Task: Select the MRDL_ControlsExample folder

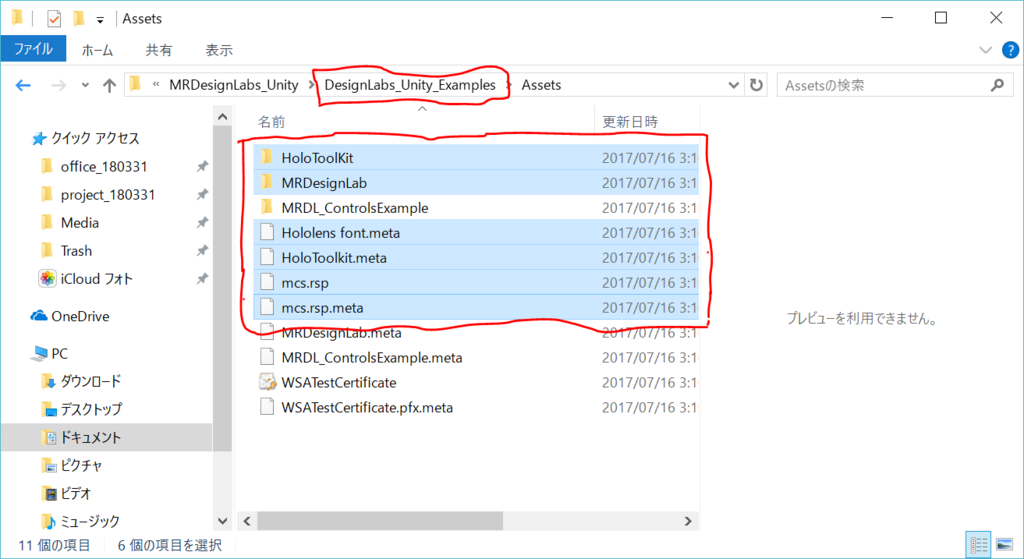Action: pyautogui.click(x=475, y=208)
